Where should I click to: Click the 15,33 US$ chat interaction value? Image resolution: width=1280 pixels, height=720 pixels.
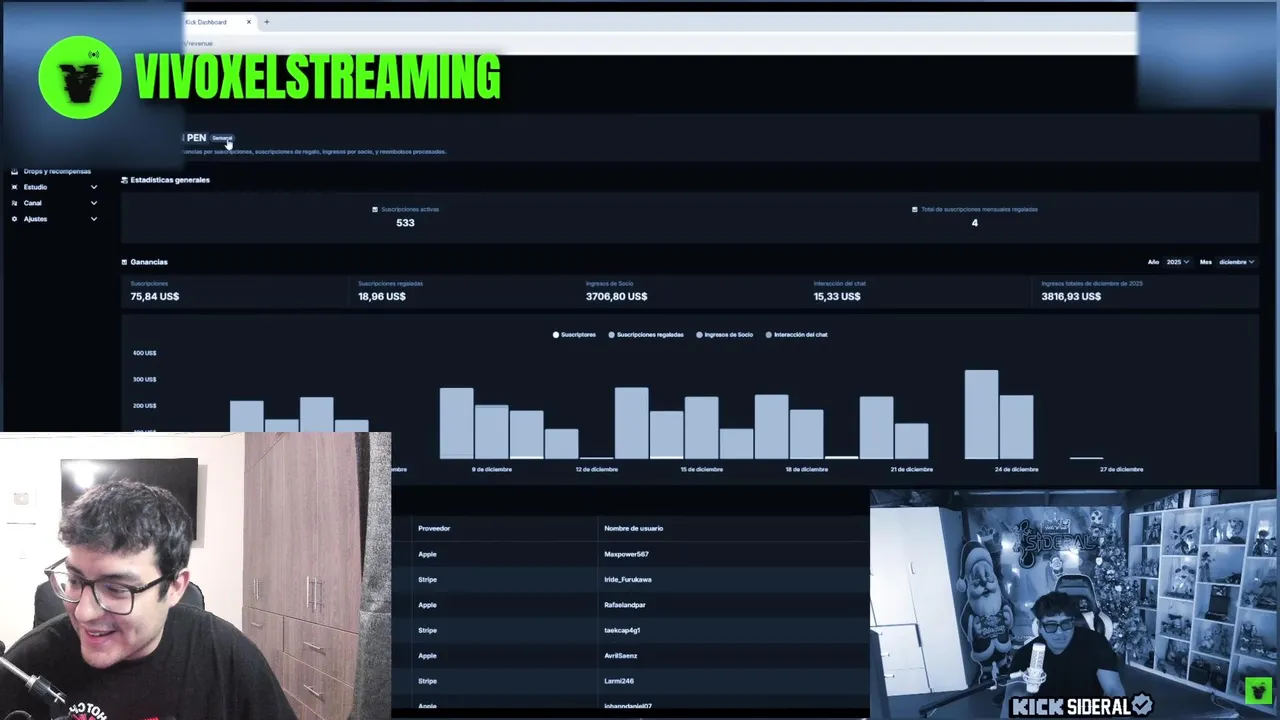pyautogui.click(x=837, y=297)
